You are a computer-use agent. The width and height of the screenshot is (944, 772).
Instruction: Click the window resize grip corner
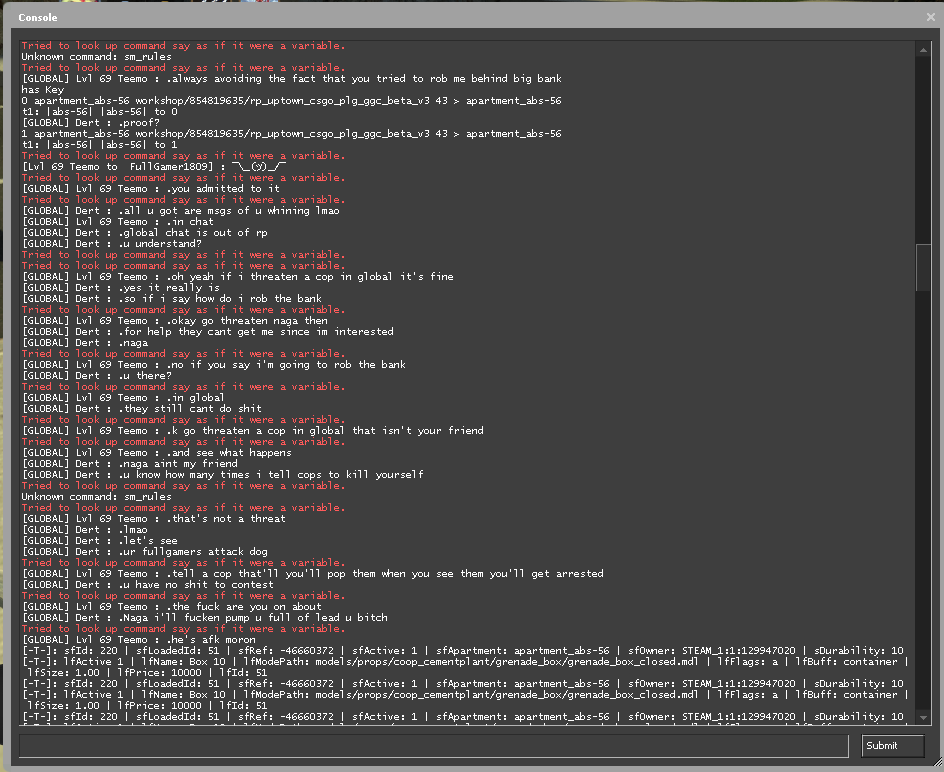(936, 764)
